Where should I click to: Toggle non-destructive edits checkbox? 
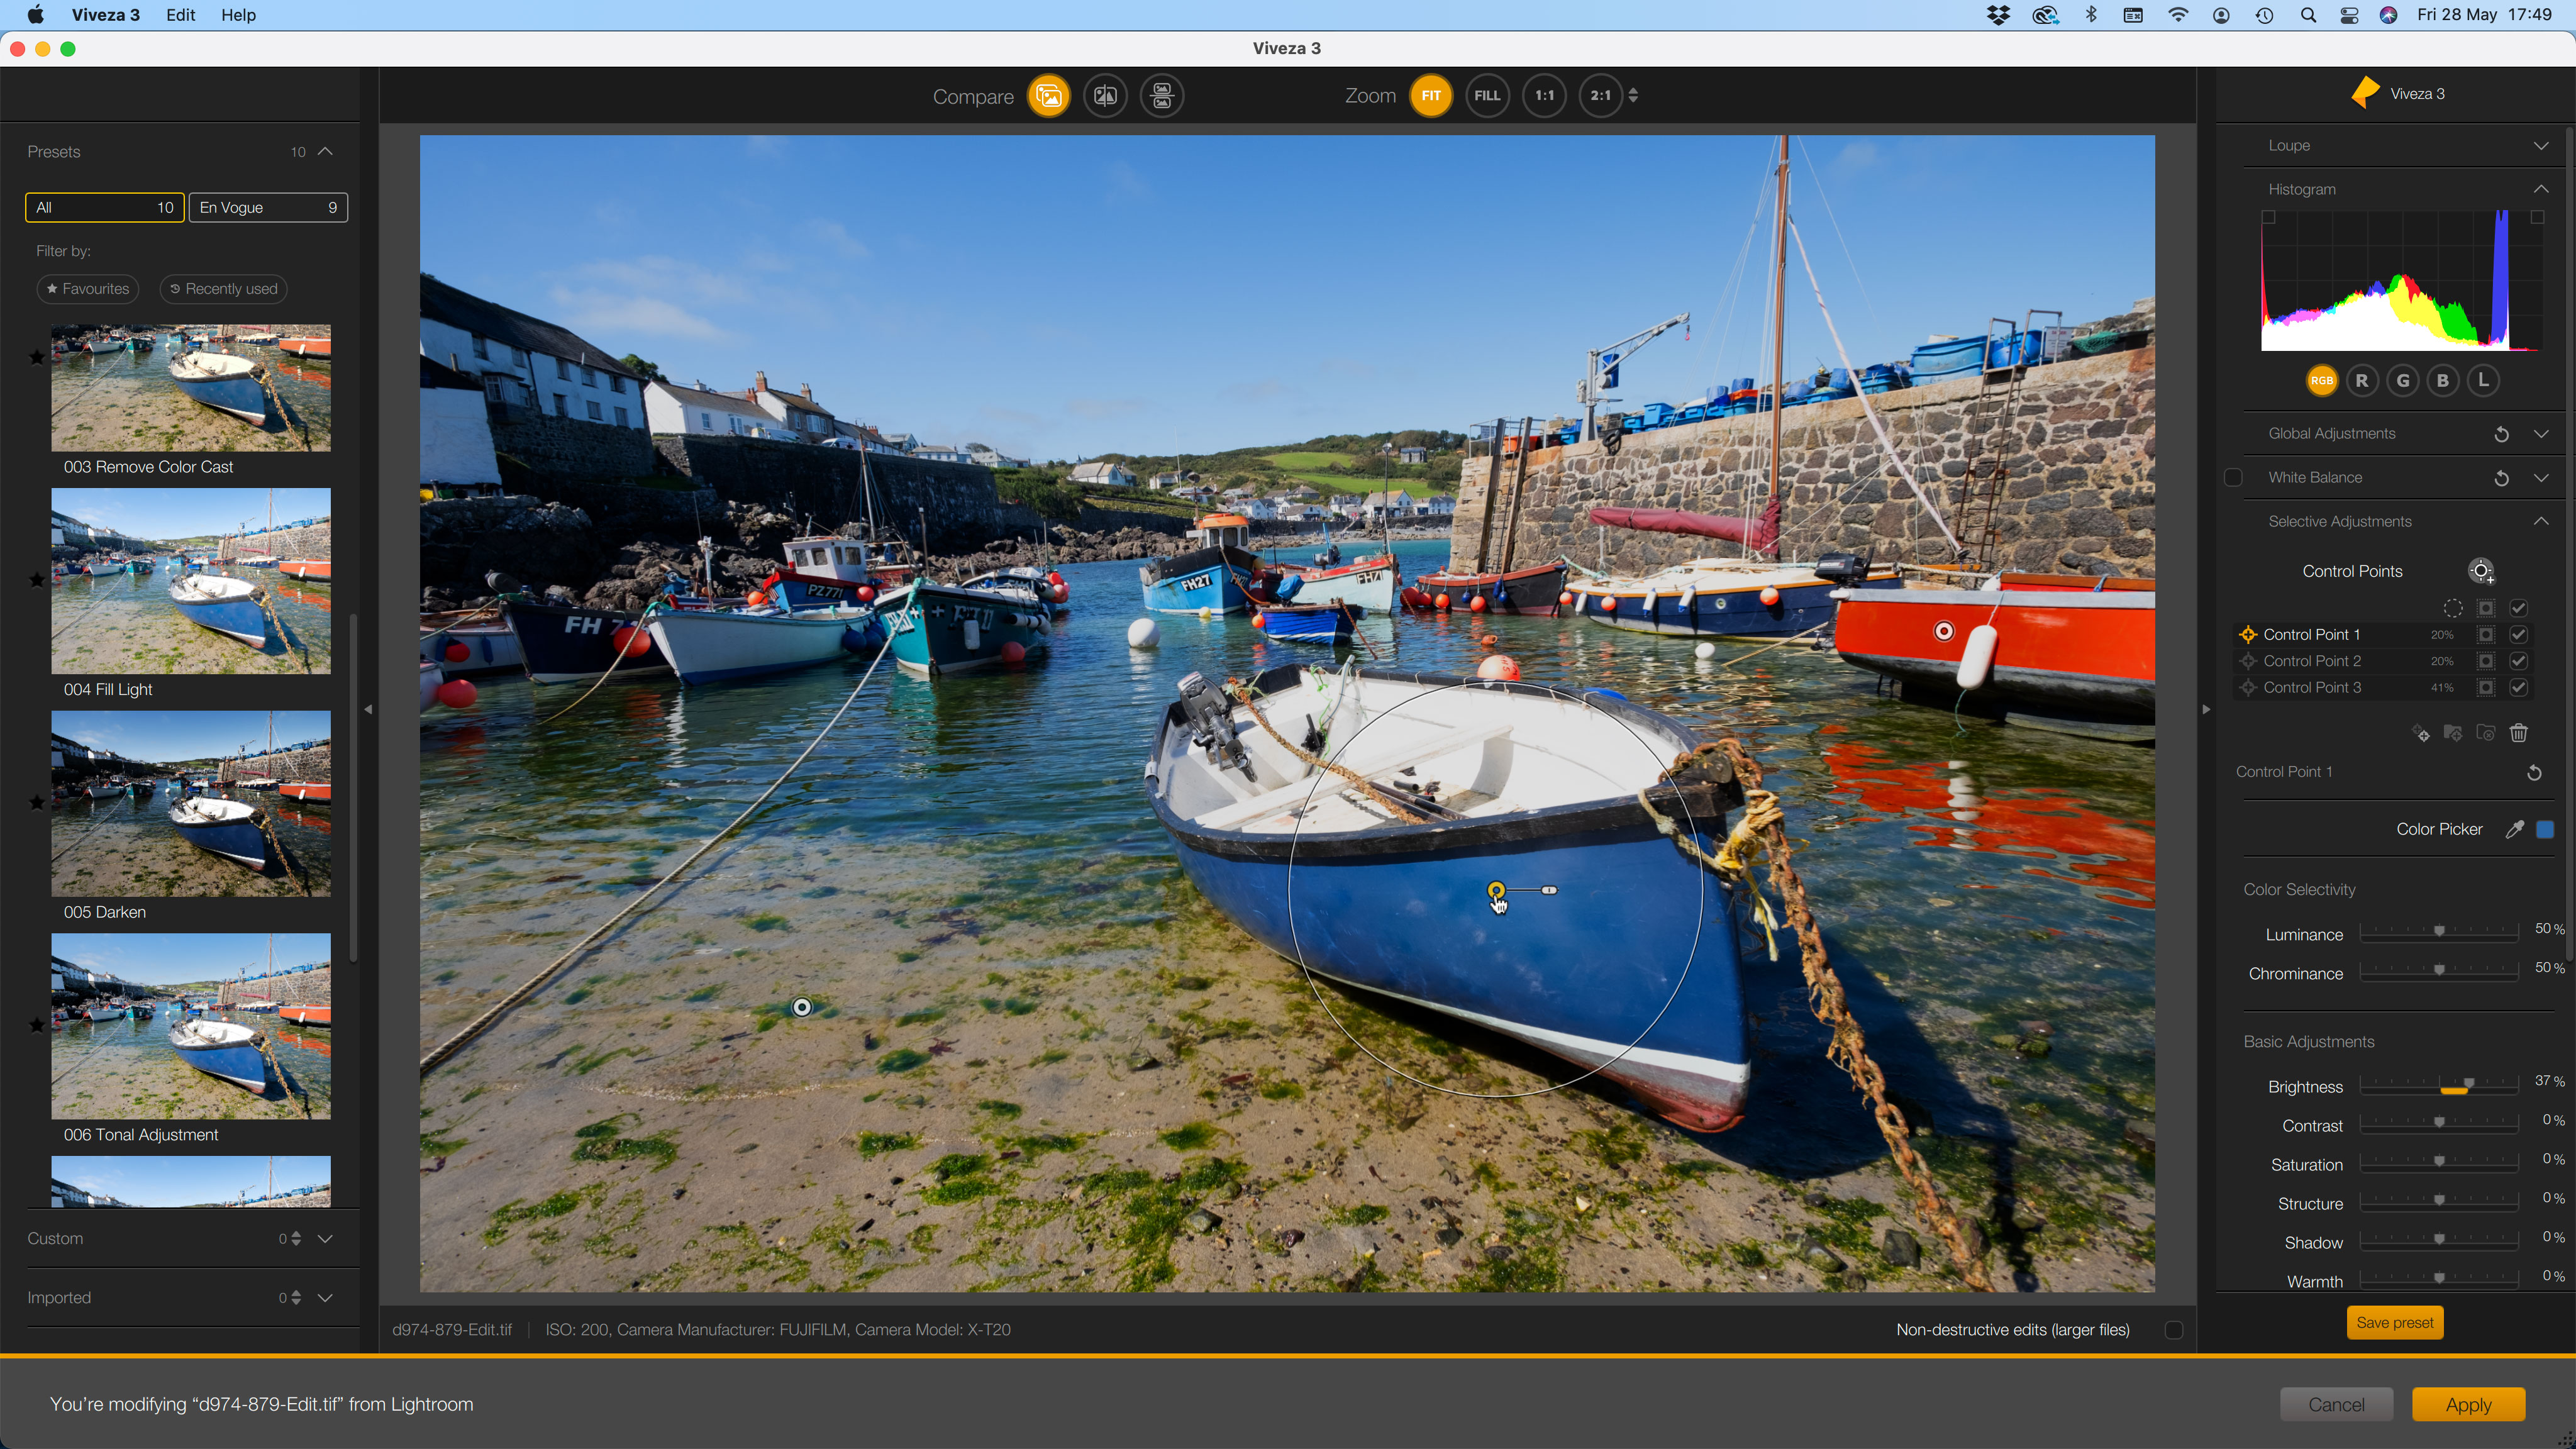pyautogui.click(x=2173, y=1330)
